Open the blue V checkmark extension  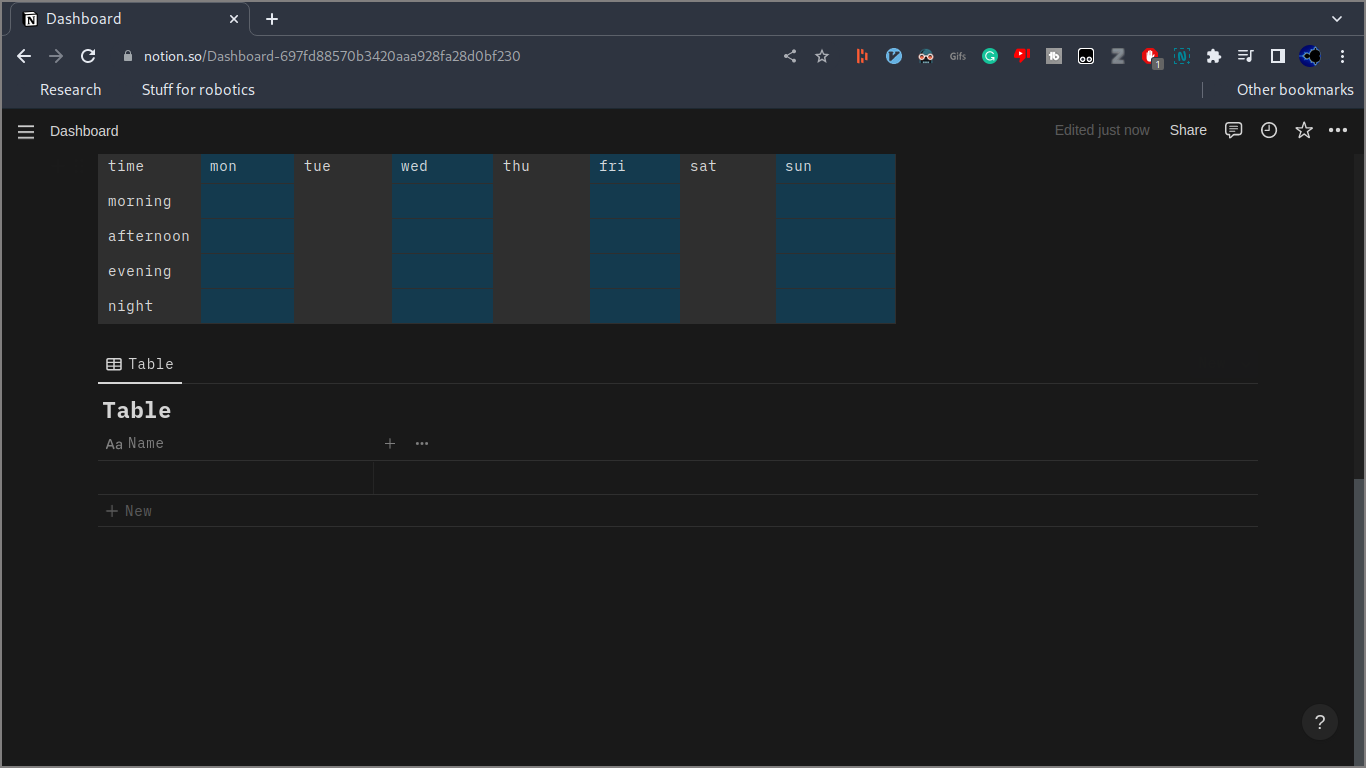[x=894, y=56]
